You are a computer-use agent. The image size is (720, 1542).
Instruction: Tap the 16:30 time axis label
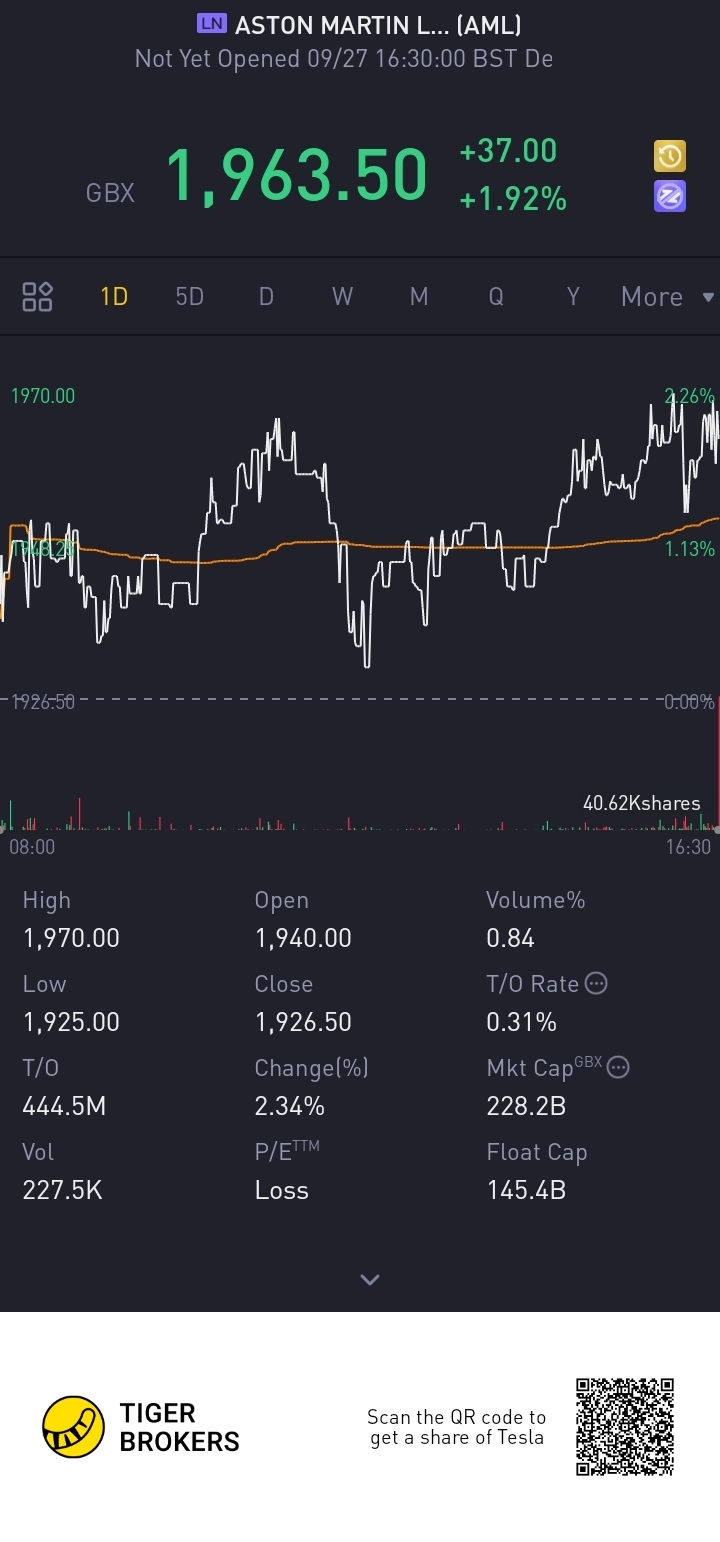coord(688,847)
